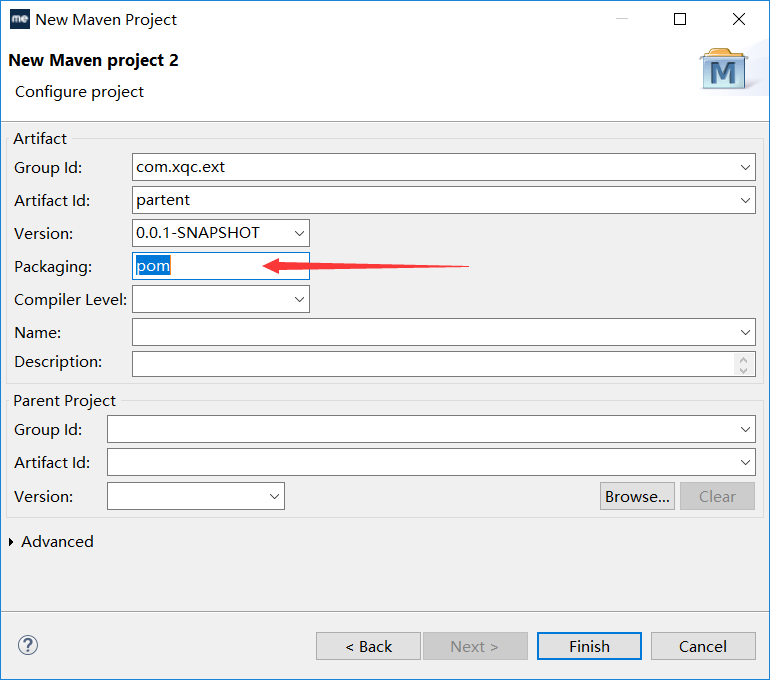770x680 pixels.
Task: Click the Packaging: label
Action: coord(53,267)
